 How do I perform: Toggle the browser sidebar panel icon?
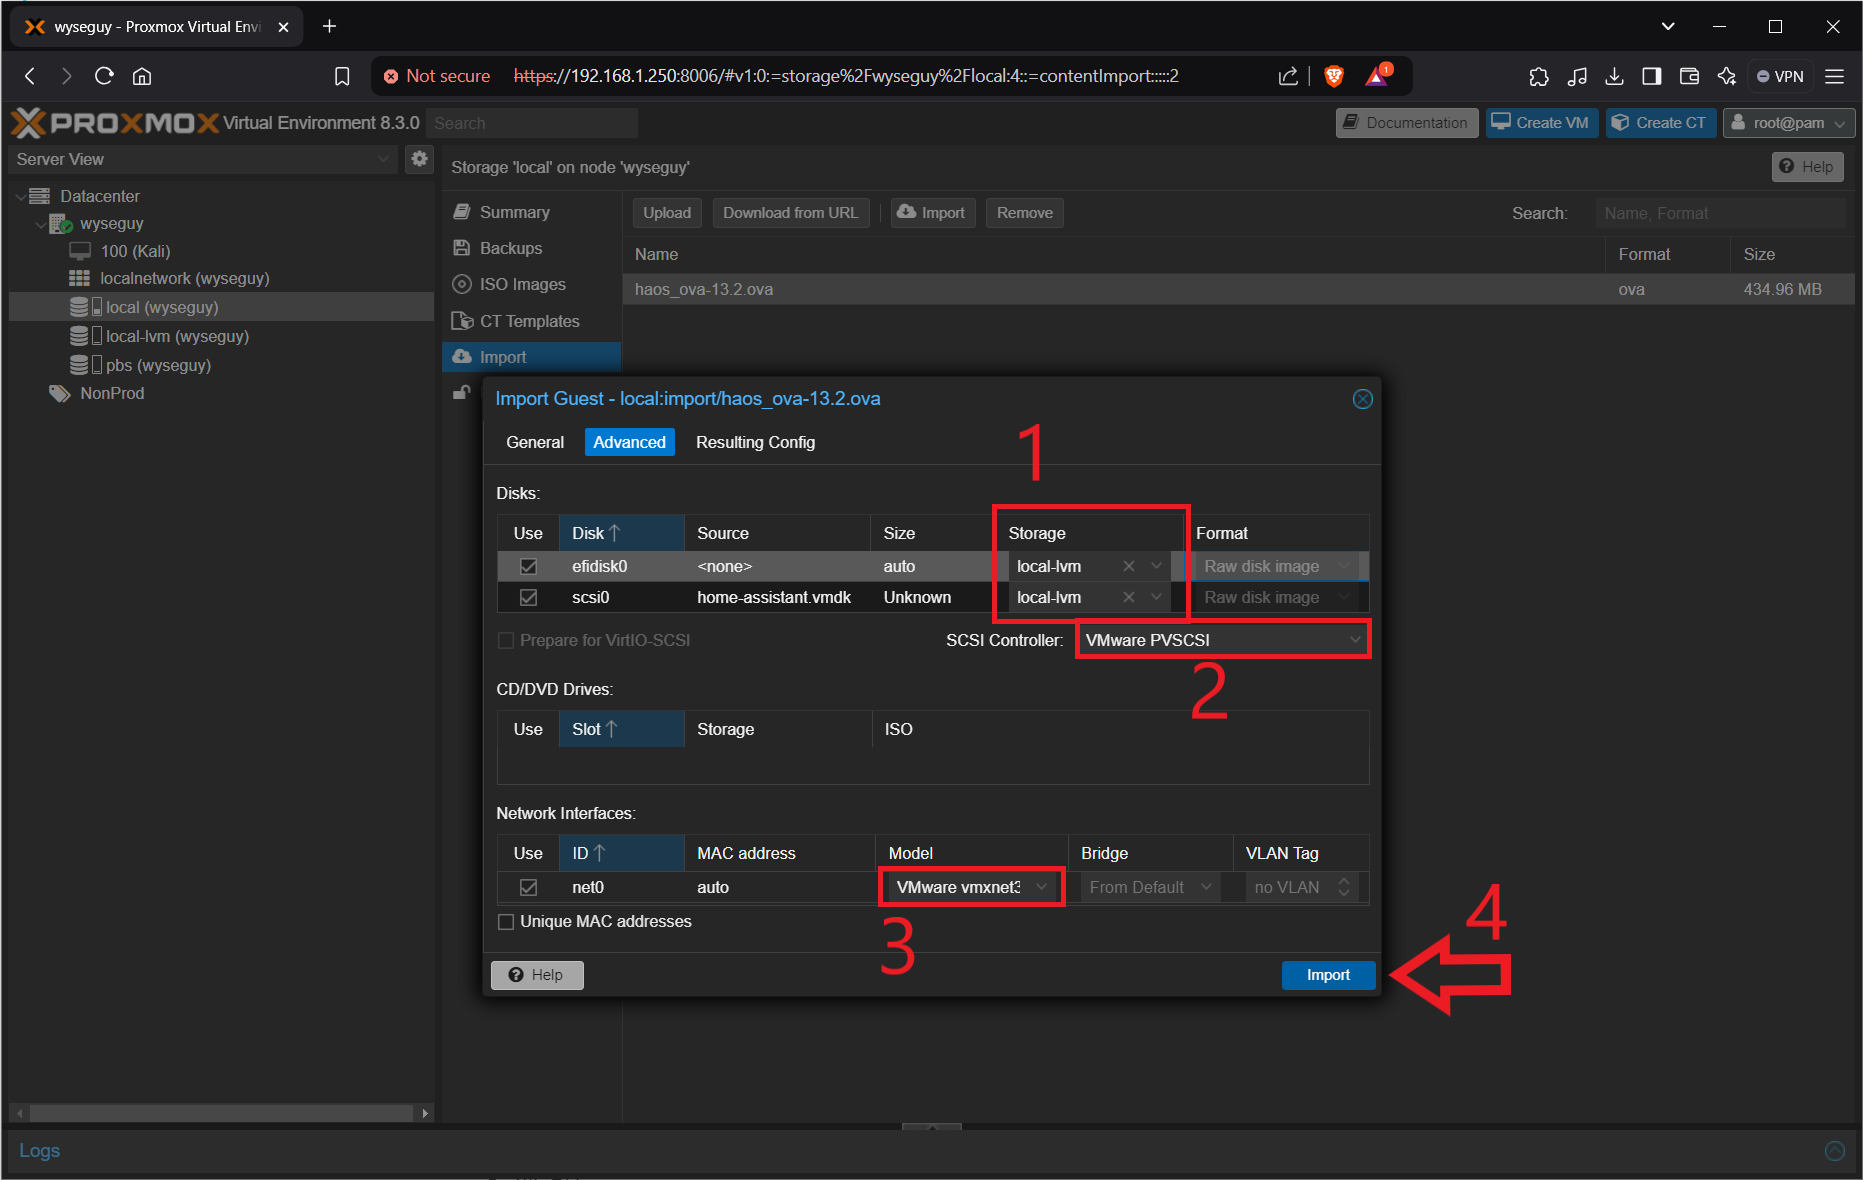coord(1652,76)
